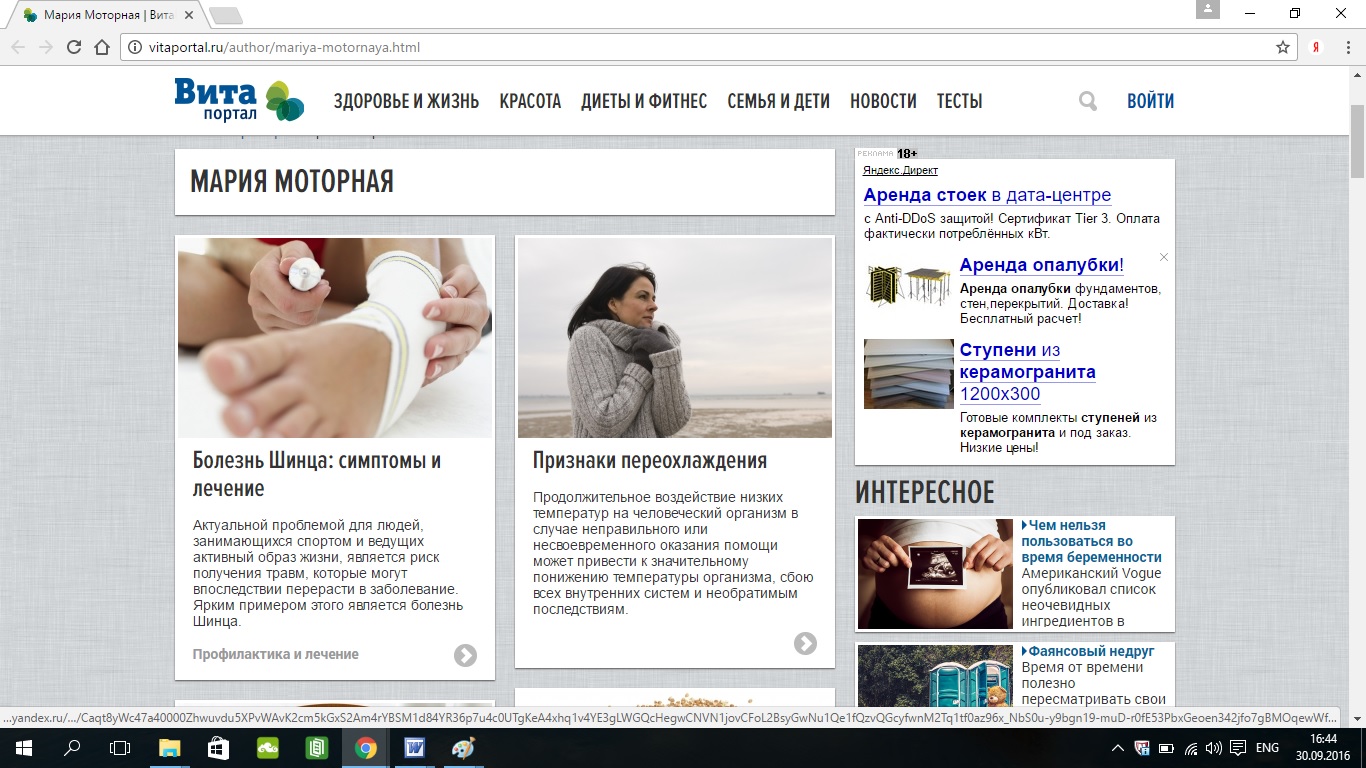Viewport: 1366px width, 768px height.
Task: Open Windows taskbar search magnifier
Action: (72, 748)
